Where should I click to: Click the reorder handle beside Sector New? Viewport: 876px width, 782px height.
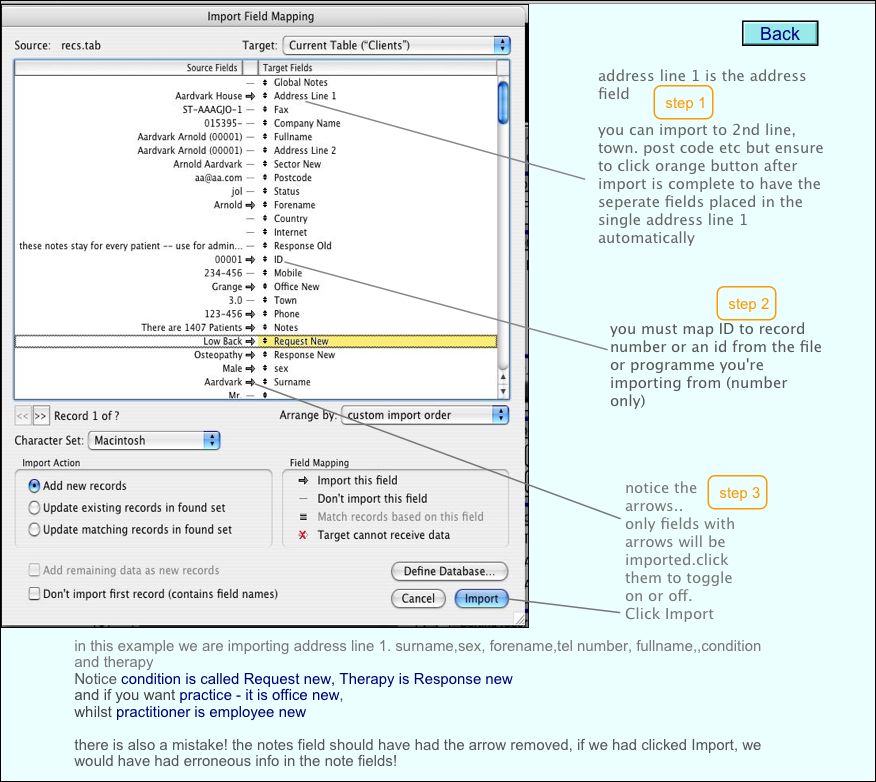tap(265, 164)
